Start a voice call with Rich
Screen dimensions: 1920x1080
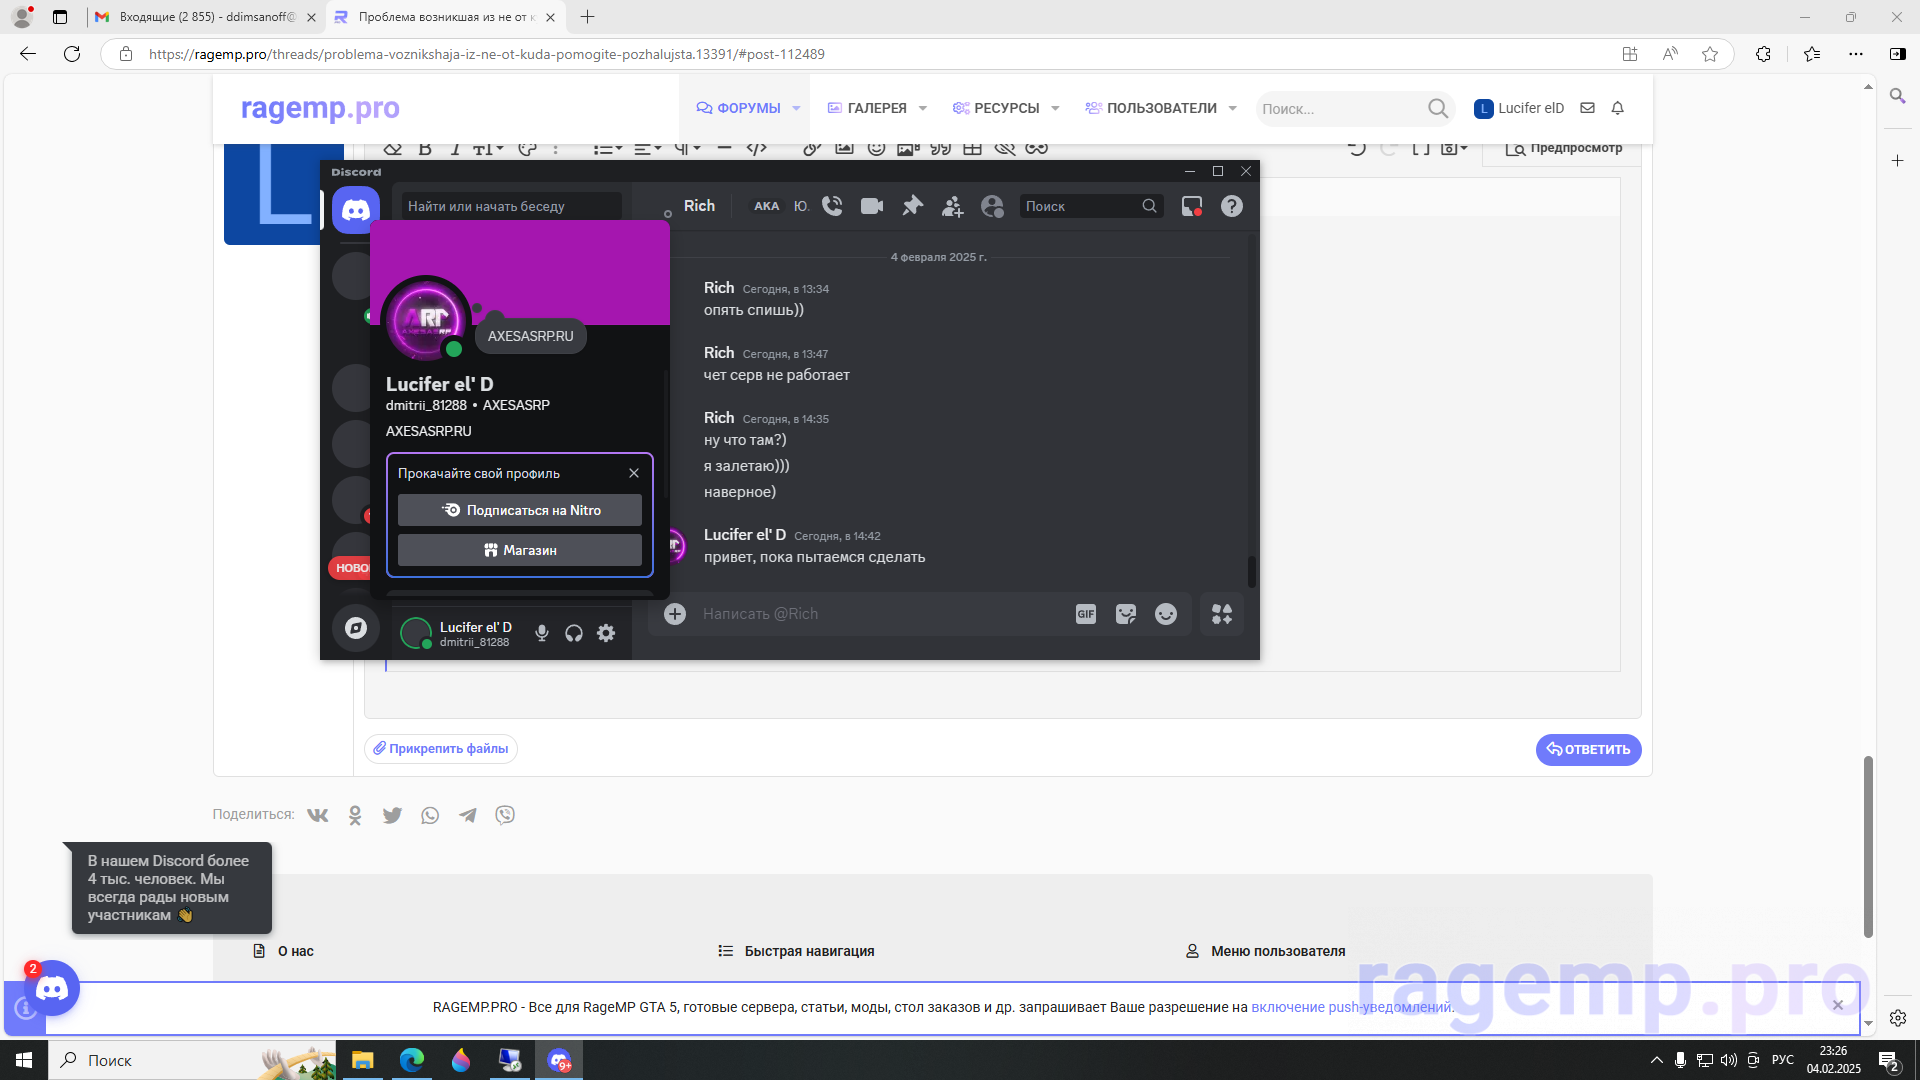point(832,206)
